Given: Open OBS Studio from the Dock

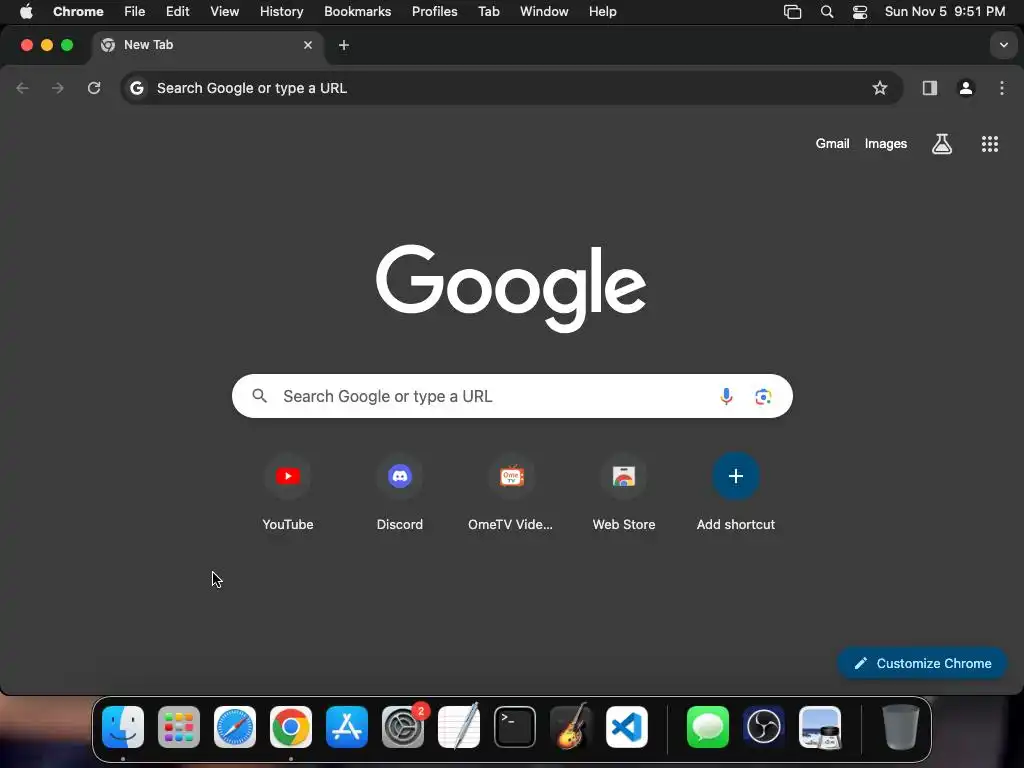Looking at the screenshot, I should [763, 727].
